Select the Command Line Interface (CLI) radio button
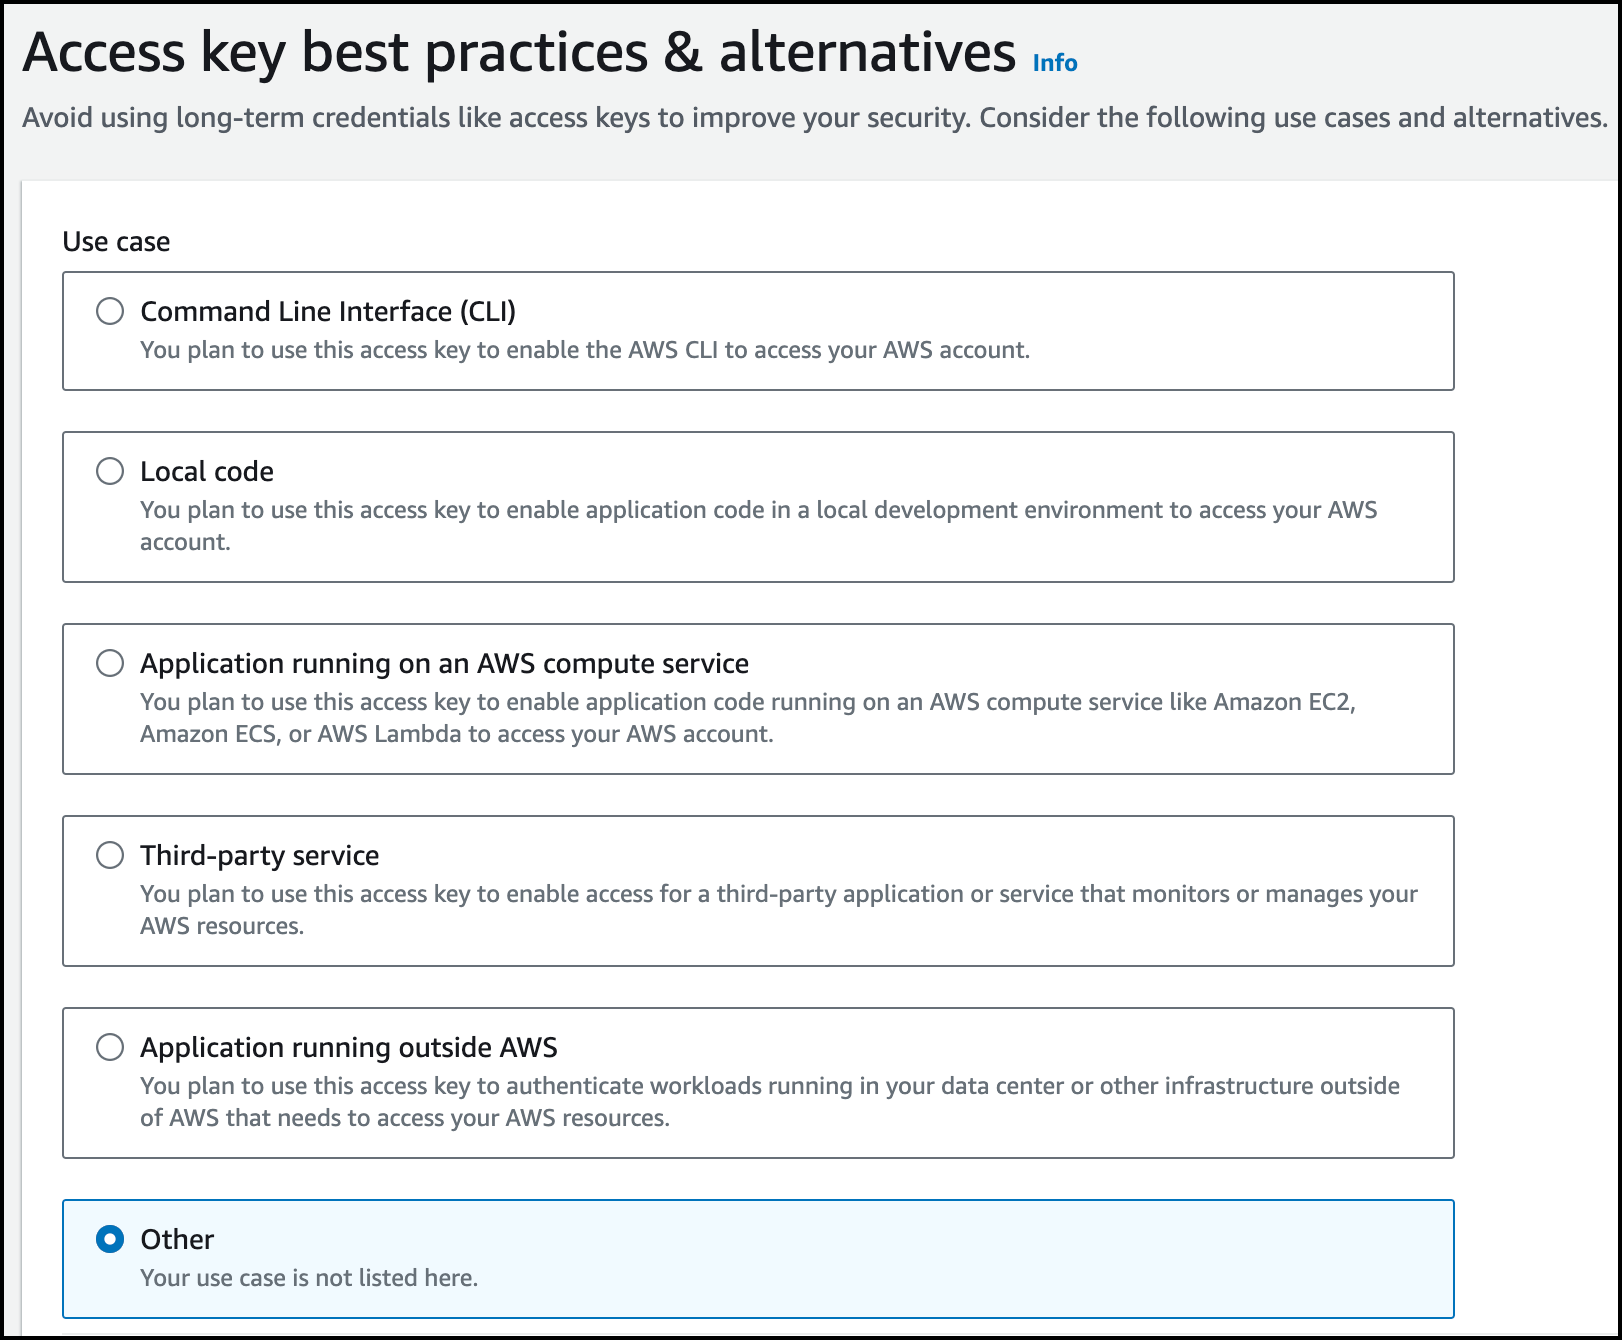This screenshot has height=1340, width=1622. coord(110,311)
